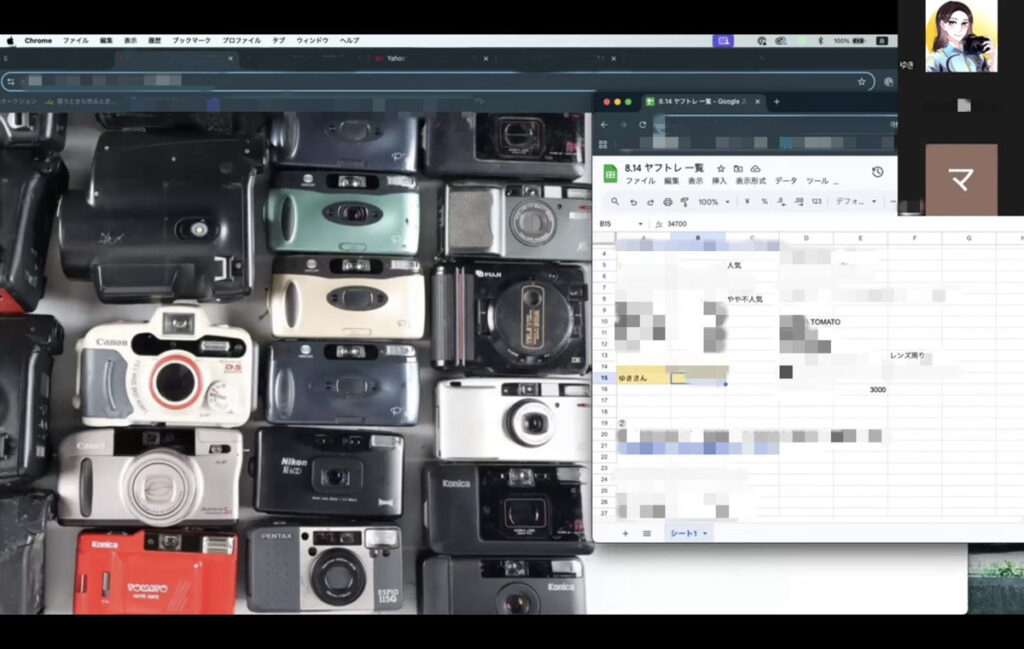Click the print icon in Sheets toolbar
This screenshot has height=649, width=1024.
point(668,202)
